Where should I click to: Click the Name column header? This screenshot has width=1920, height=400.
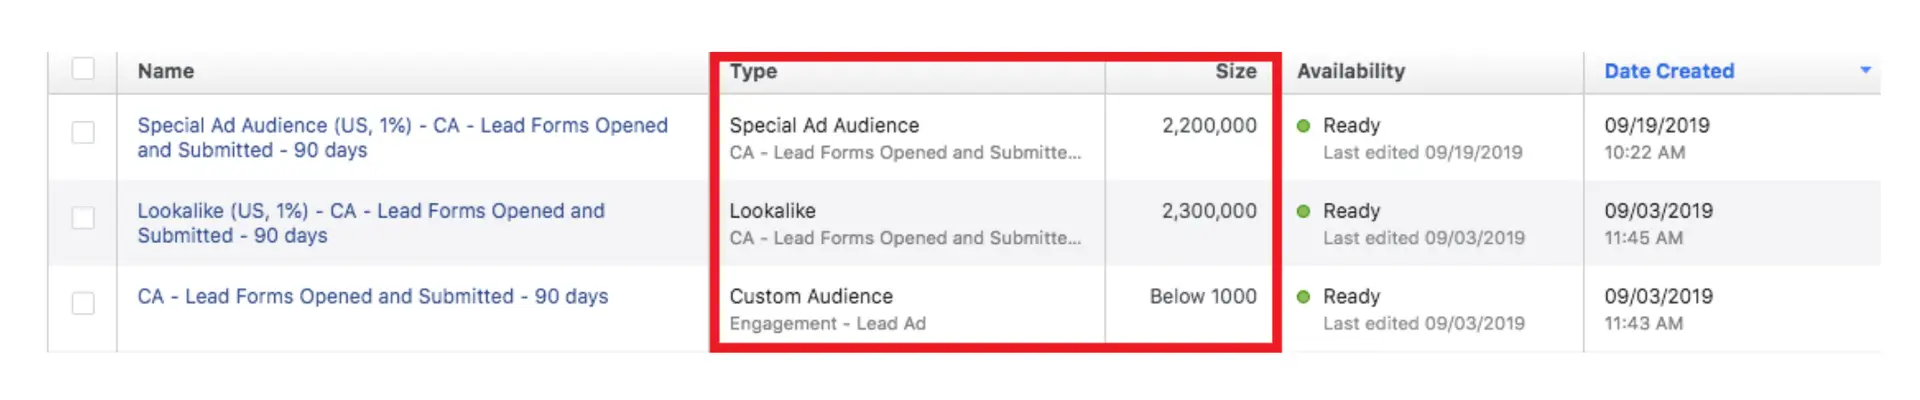pos(166,71)
